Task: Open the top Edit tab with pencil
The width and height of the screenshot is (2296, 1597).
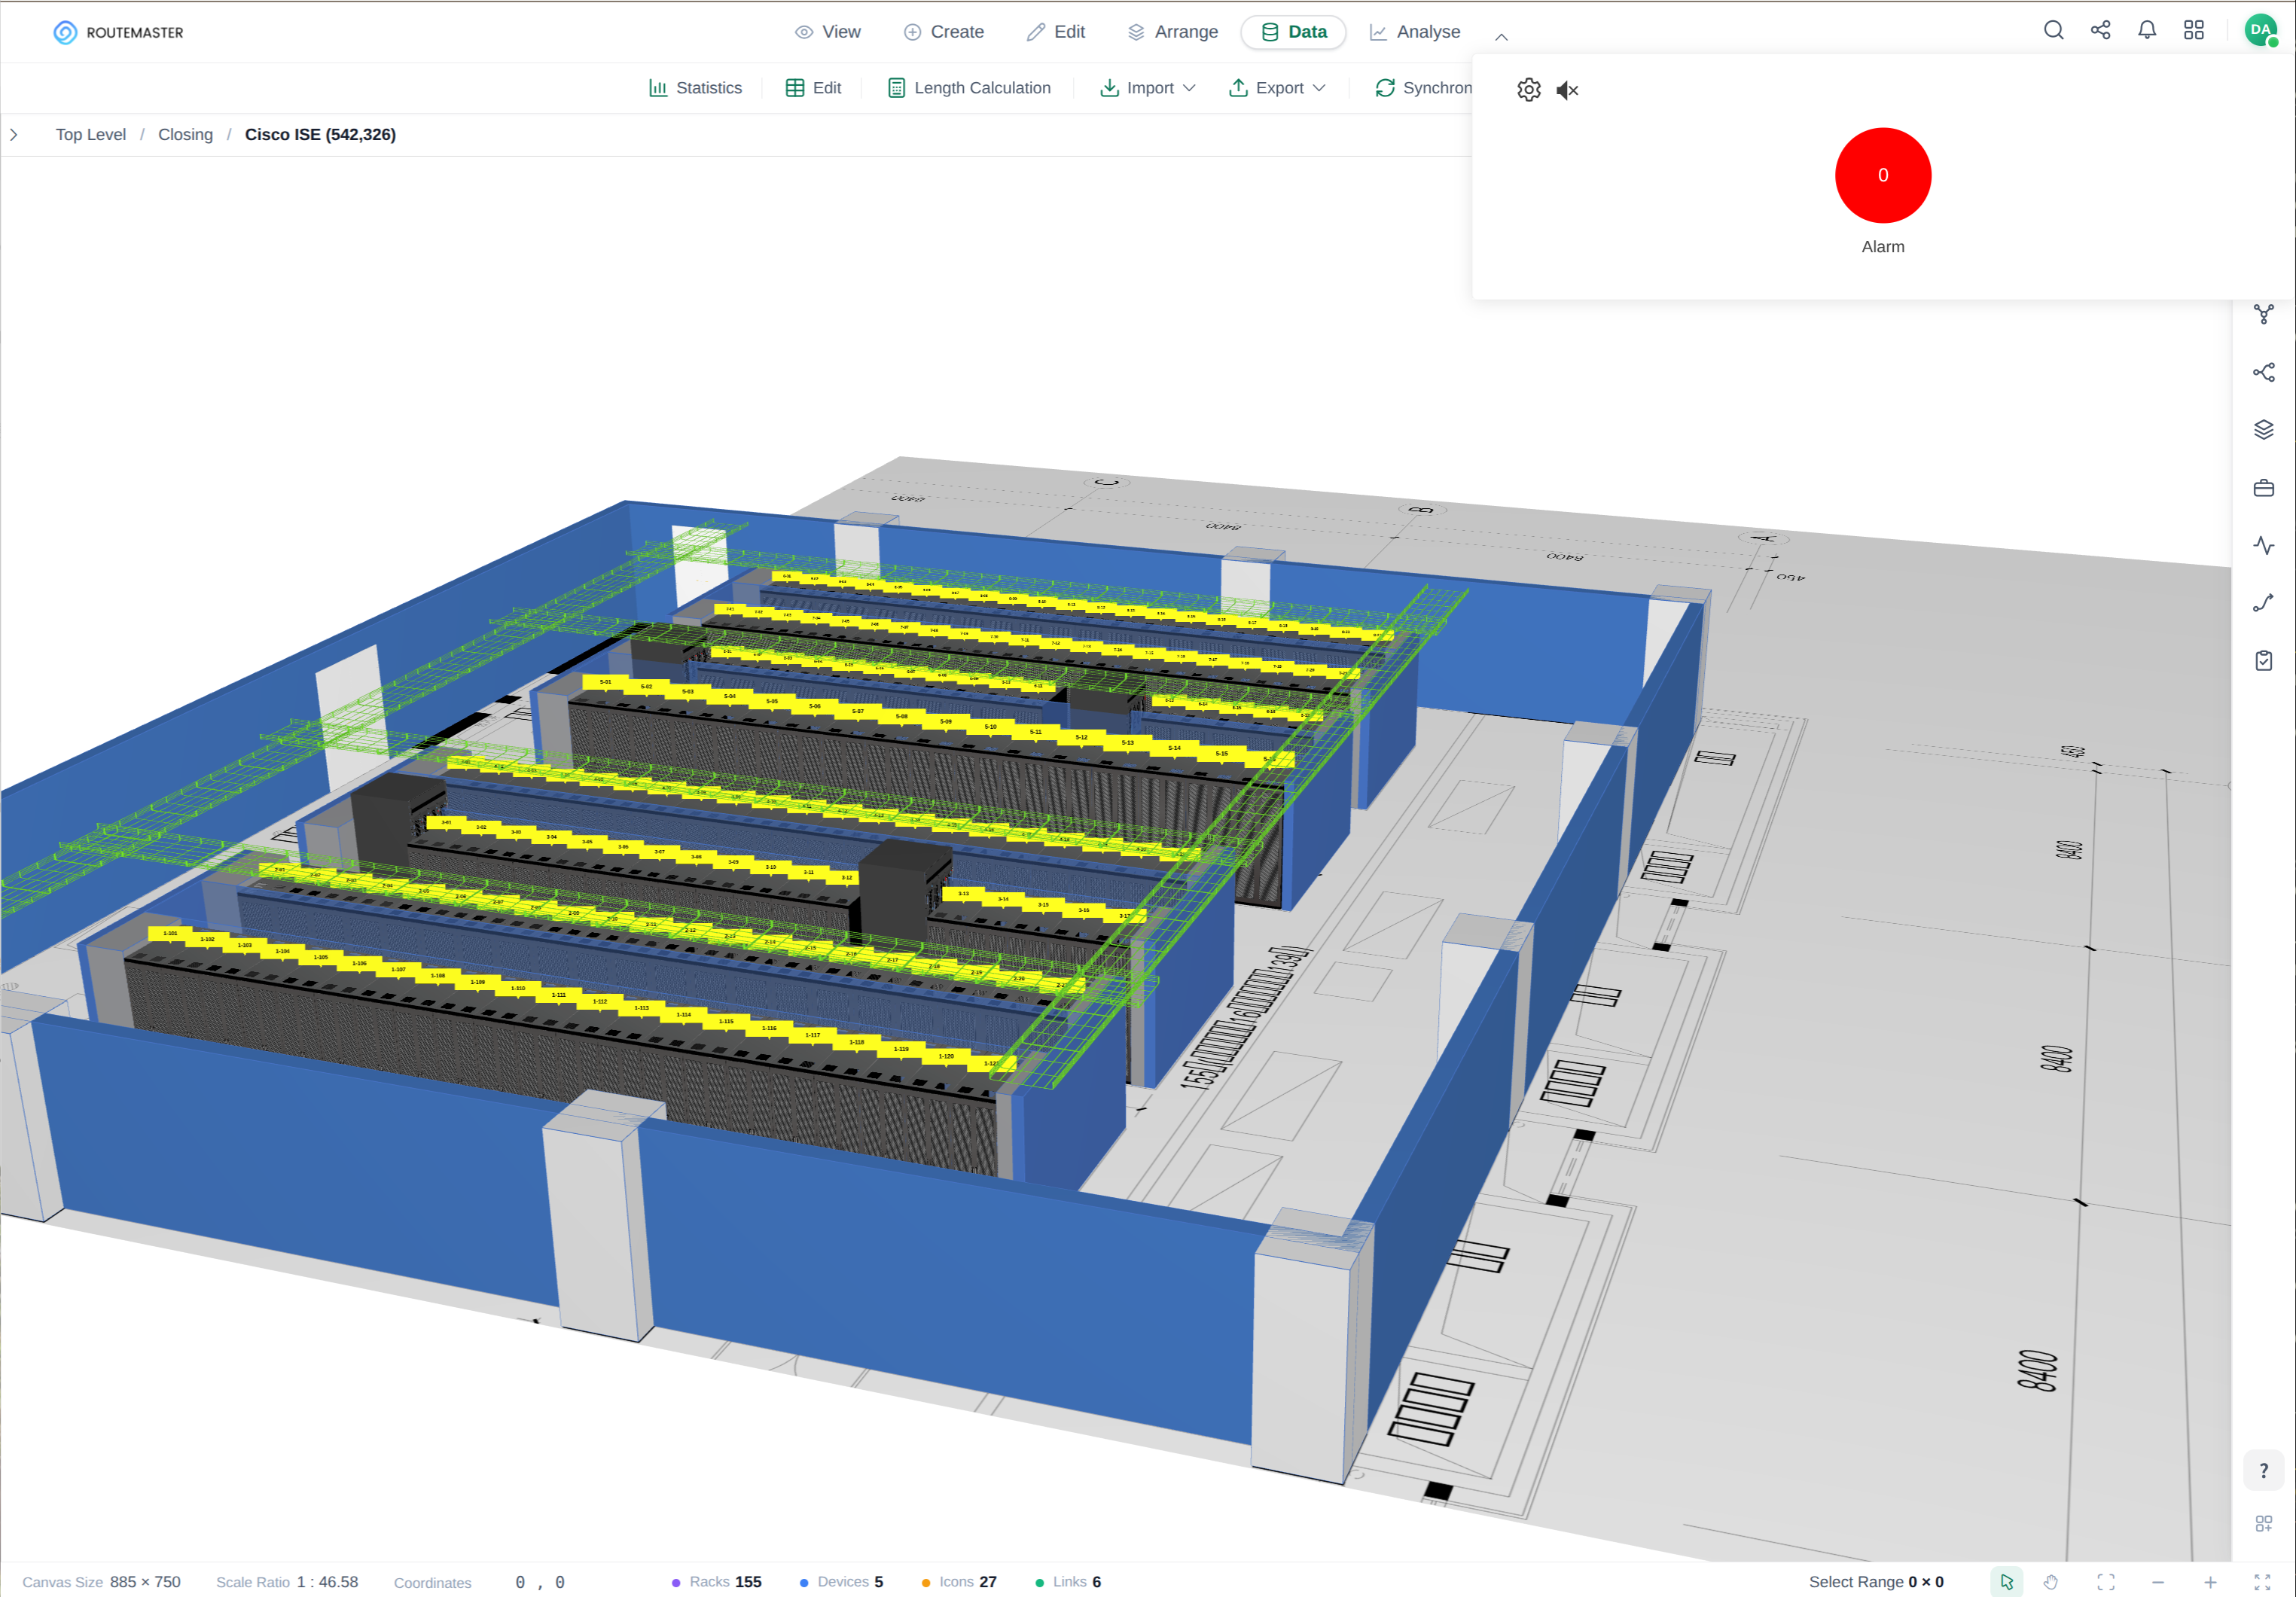Action: click(1056, 32)
